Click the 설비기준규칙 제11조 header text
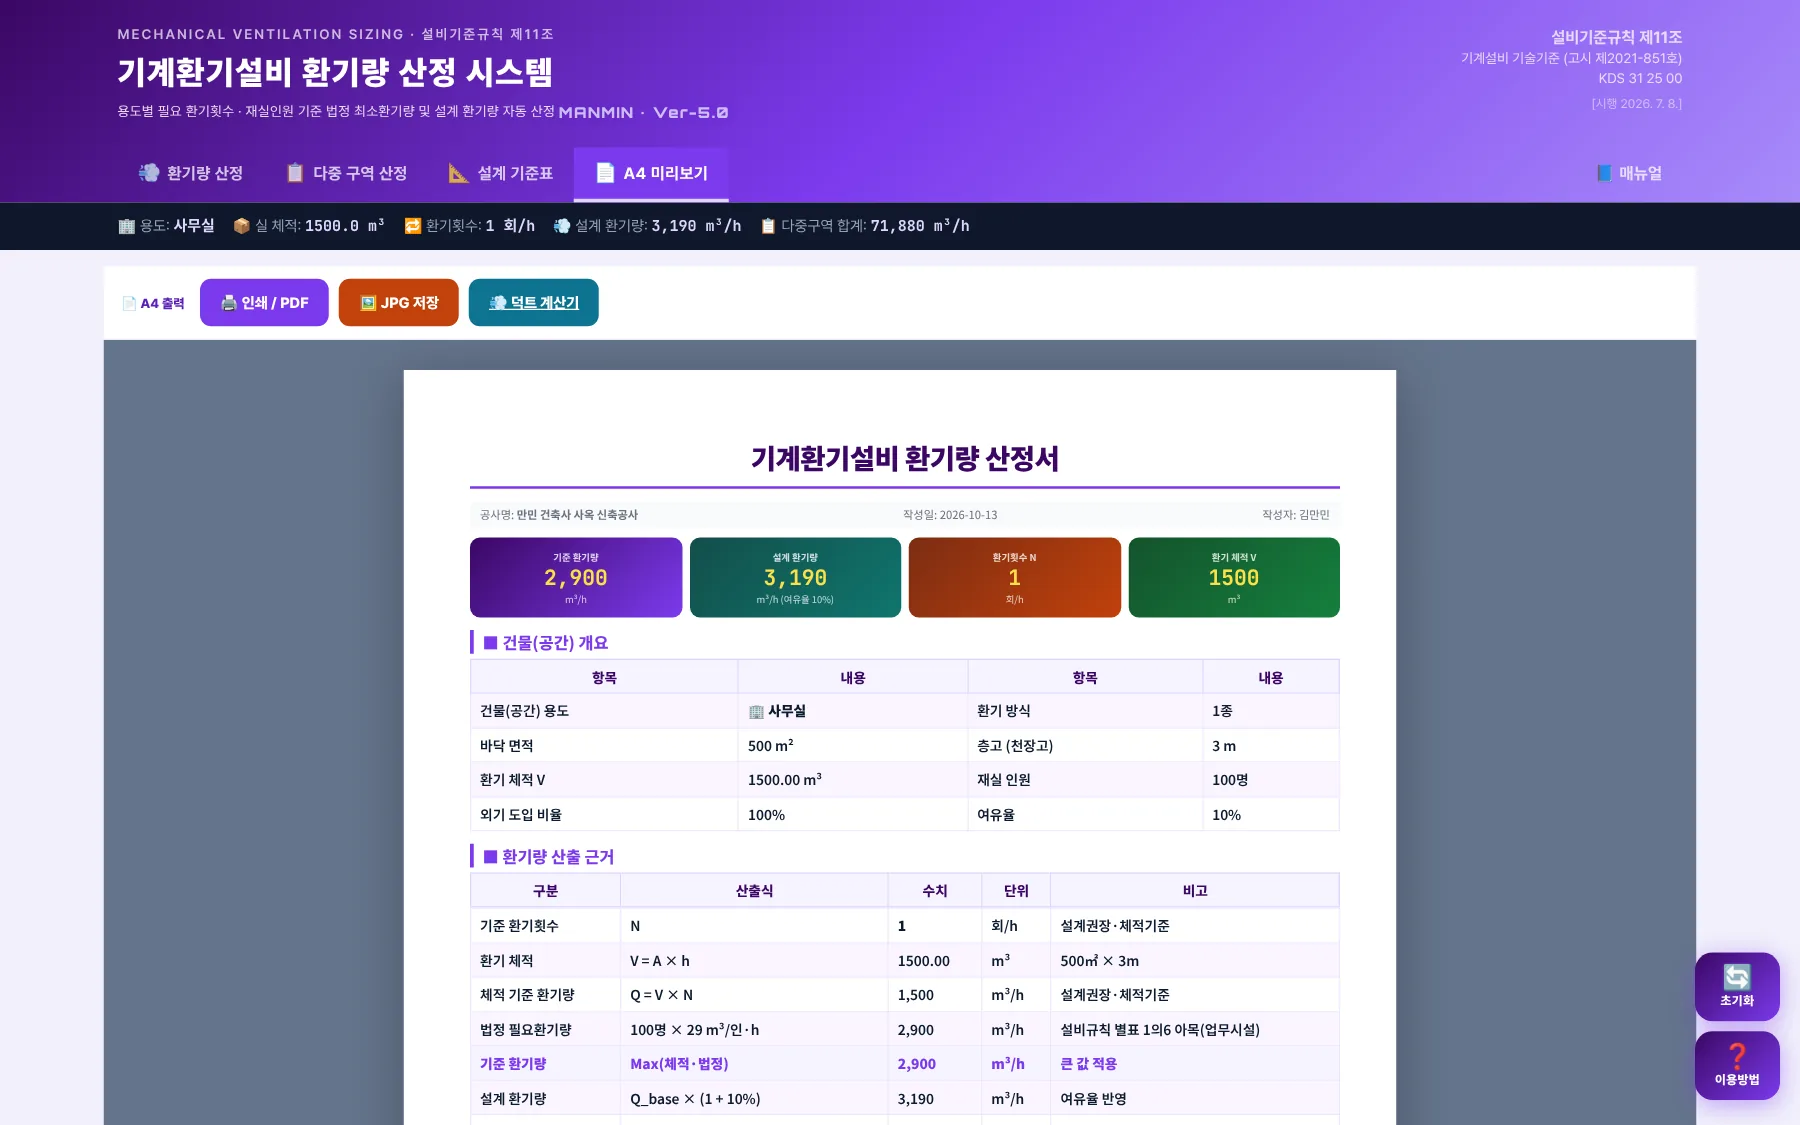1800x1125 pixels. tap(1616, 37)
